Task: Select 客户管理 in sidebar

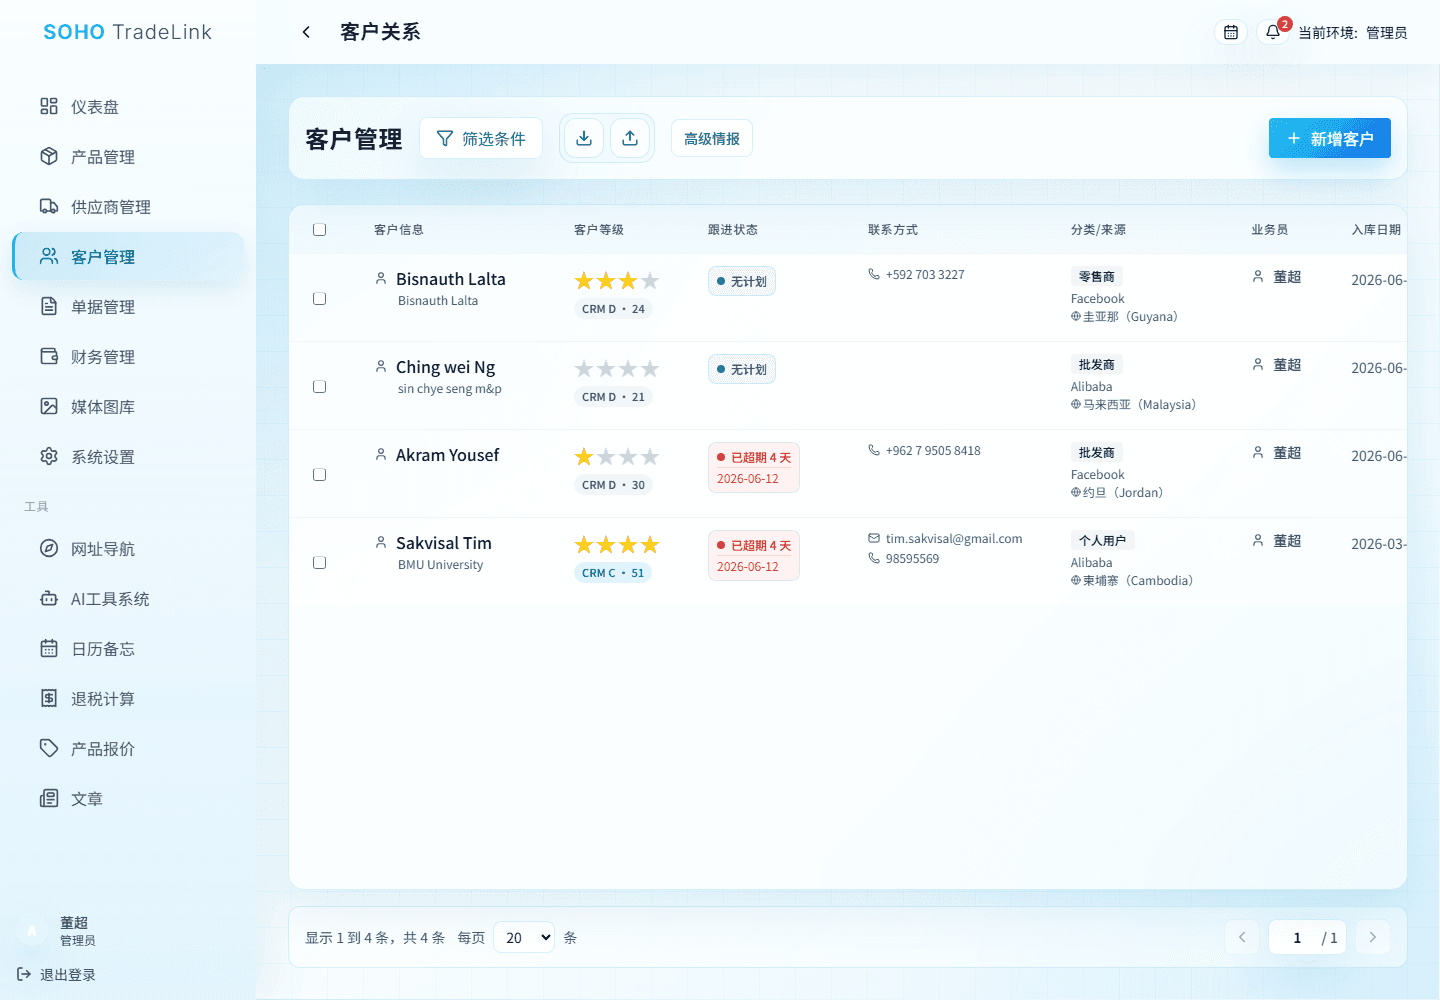Action: [128, 256]
